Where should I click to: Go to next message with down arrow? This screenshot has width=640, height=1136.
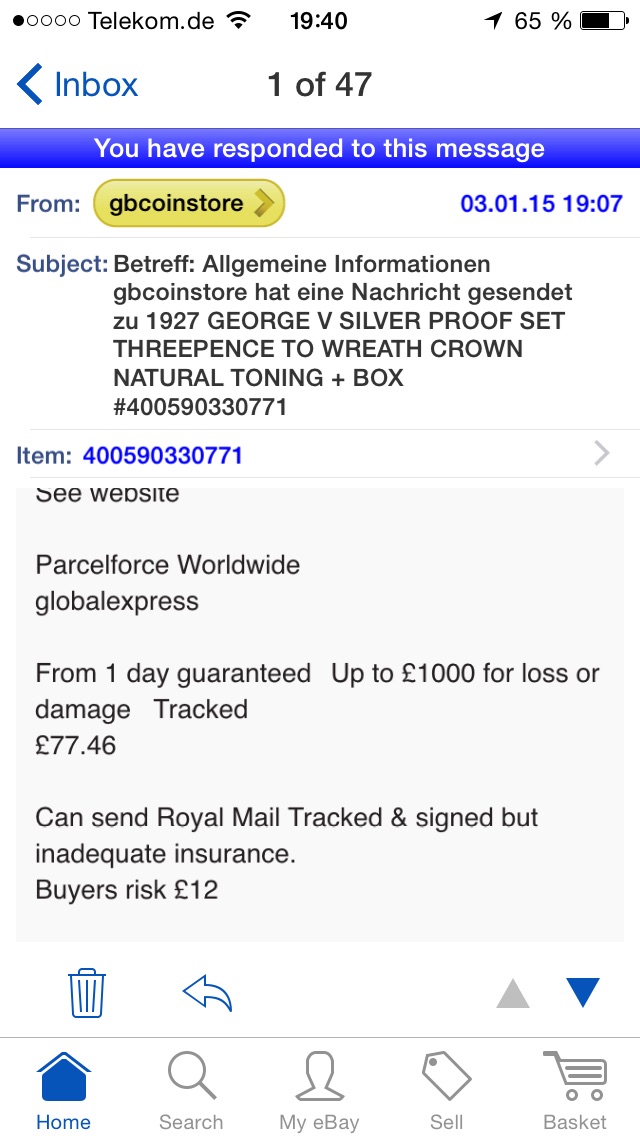click(x=582, y=992)
